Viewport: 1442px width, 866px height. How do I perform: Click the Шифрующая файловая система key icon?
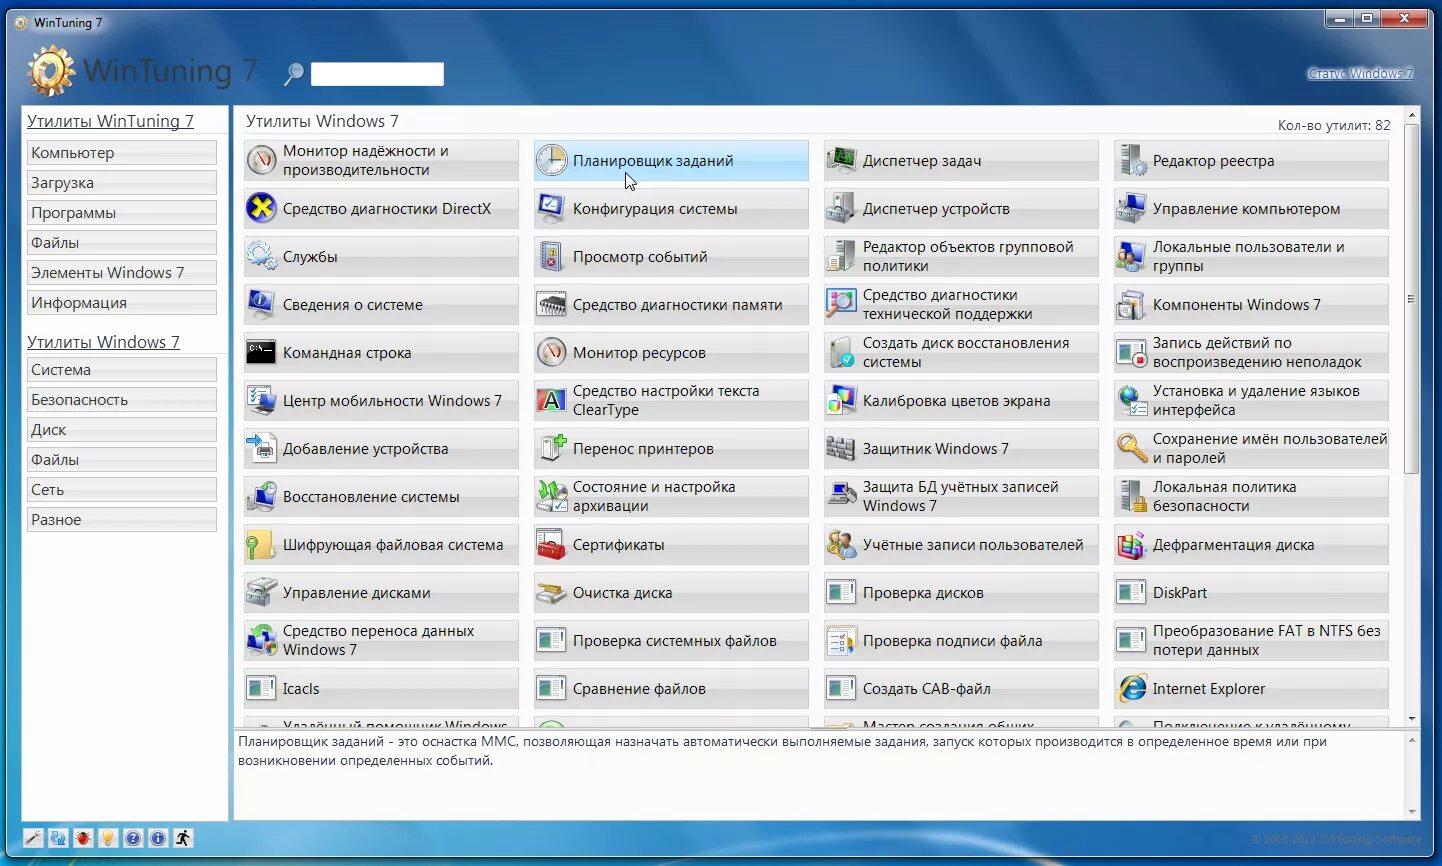click(x=261, y=544)
